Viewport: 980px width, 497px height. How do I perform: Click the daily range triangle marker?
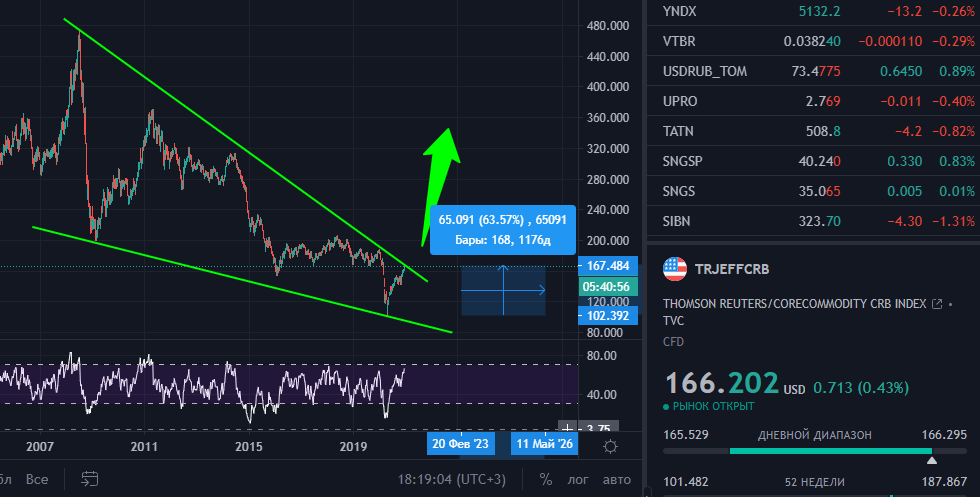[932, 461]
